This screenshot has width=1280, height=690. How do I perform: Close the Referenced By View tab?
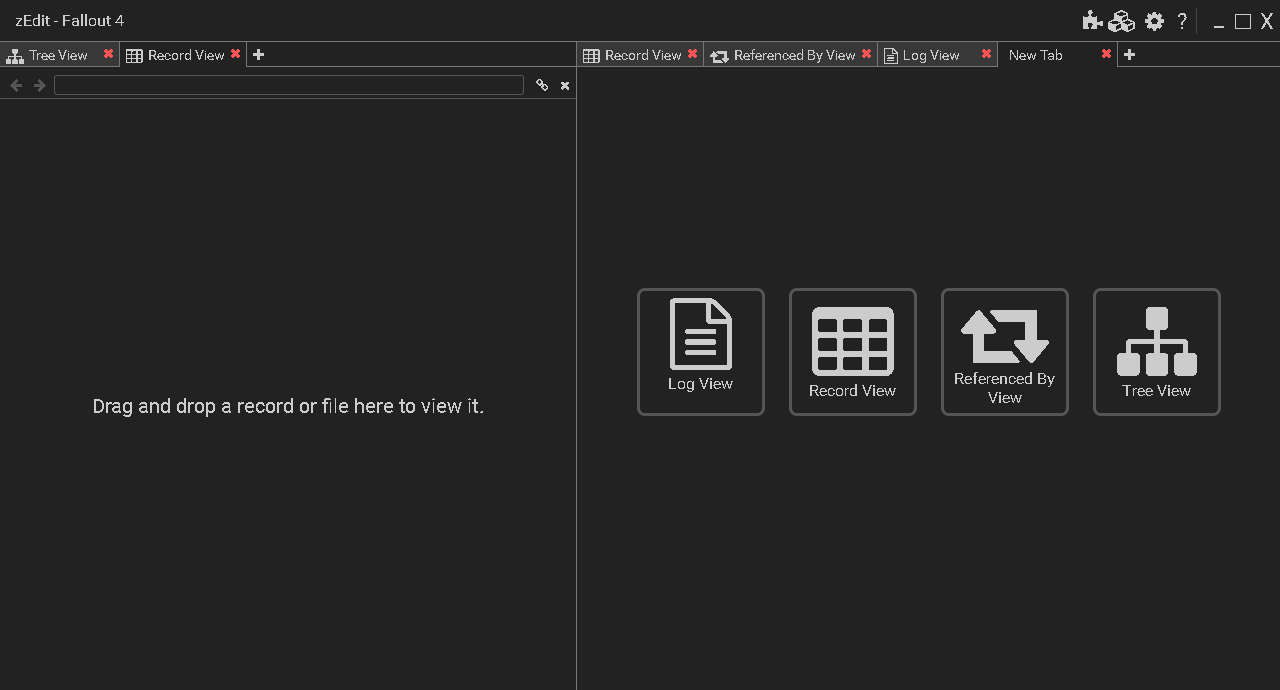coord(866,54)
